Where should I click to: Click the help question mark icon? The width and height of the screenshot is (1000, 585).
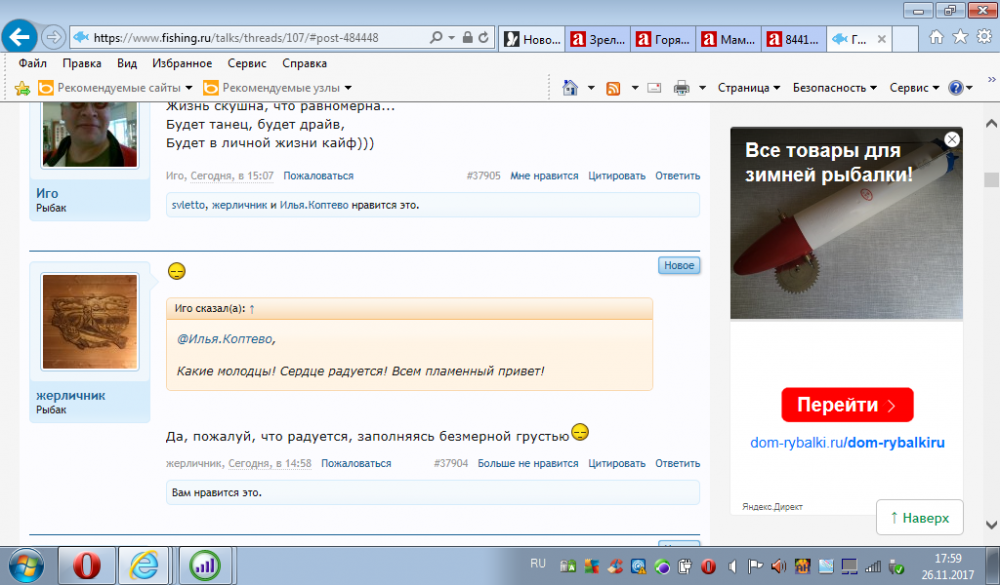click(x=955, y=87)
